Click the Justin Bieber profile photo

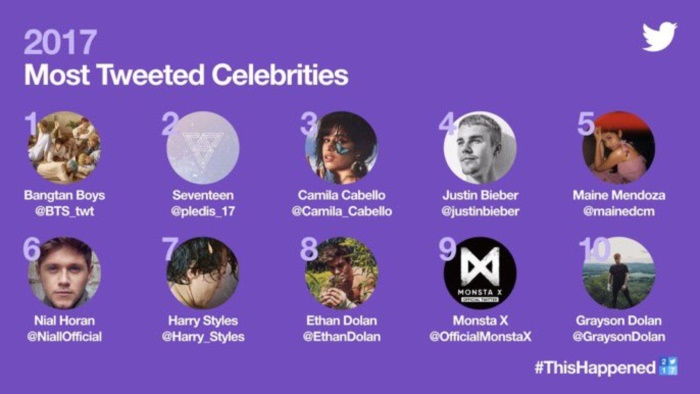(x=480, y=148)
